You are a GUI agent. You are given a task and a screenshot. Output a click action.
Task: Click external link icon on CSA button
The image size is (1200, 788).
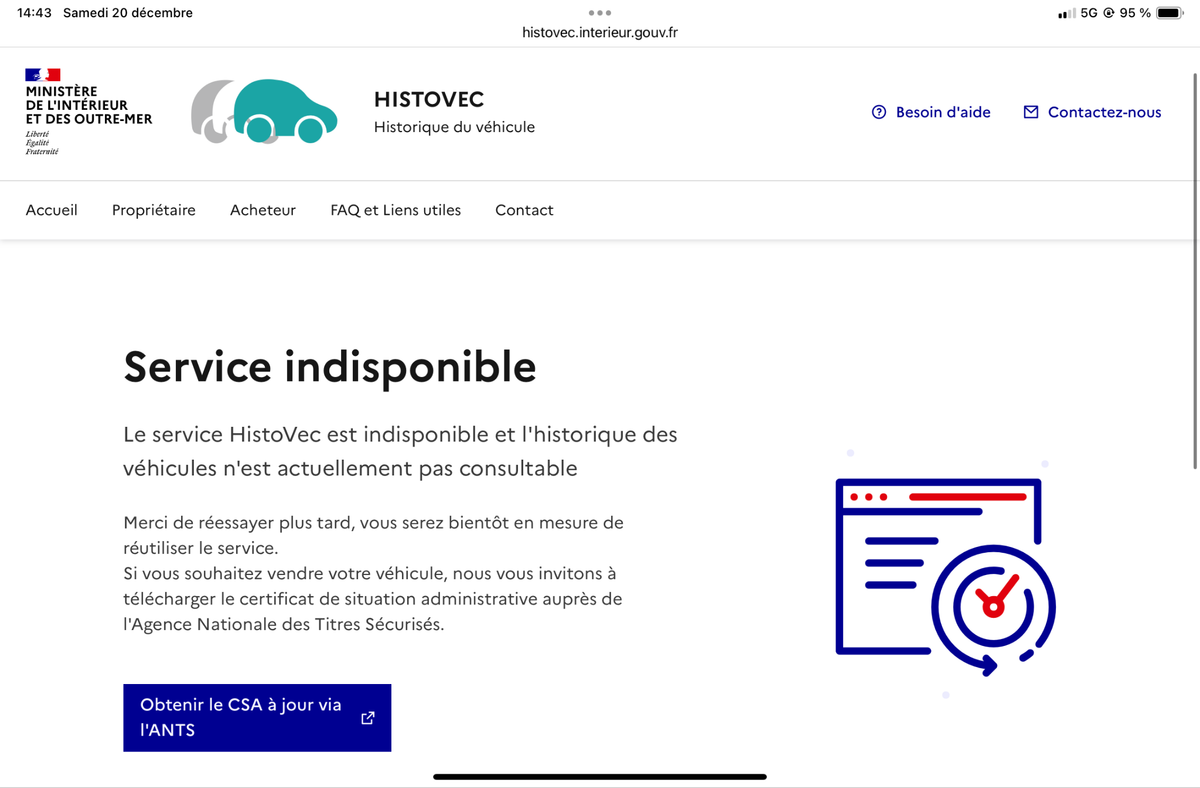(x=368, y=717)
